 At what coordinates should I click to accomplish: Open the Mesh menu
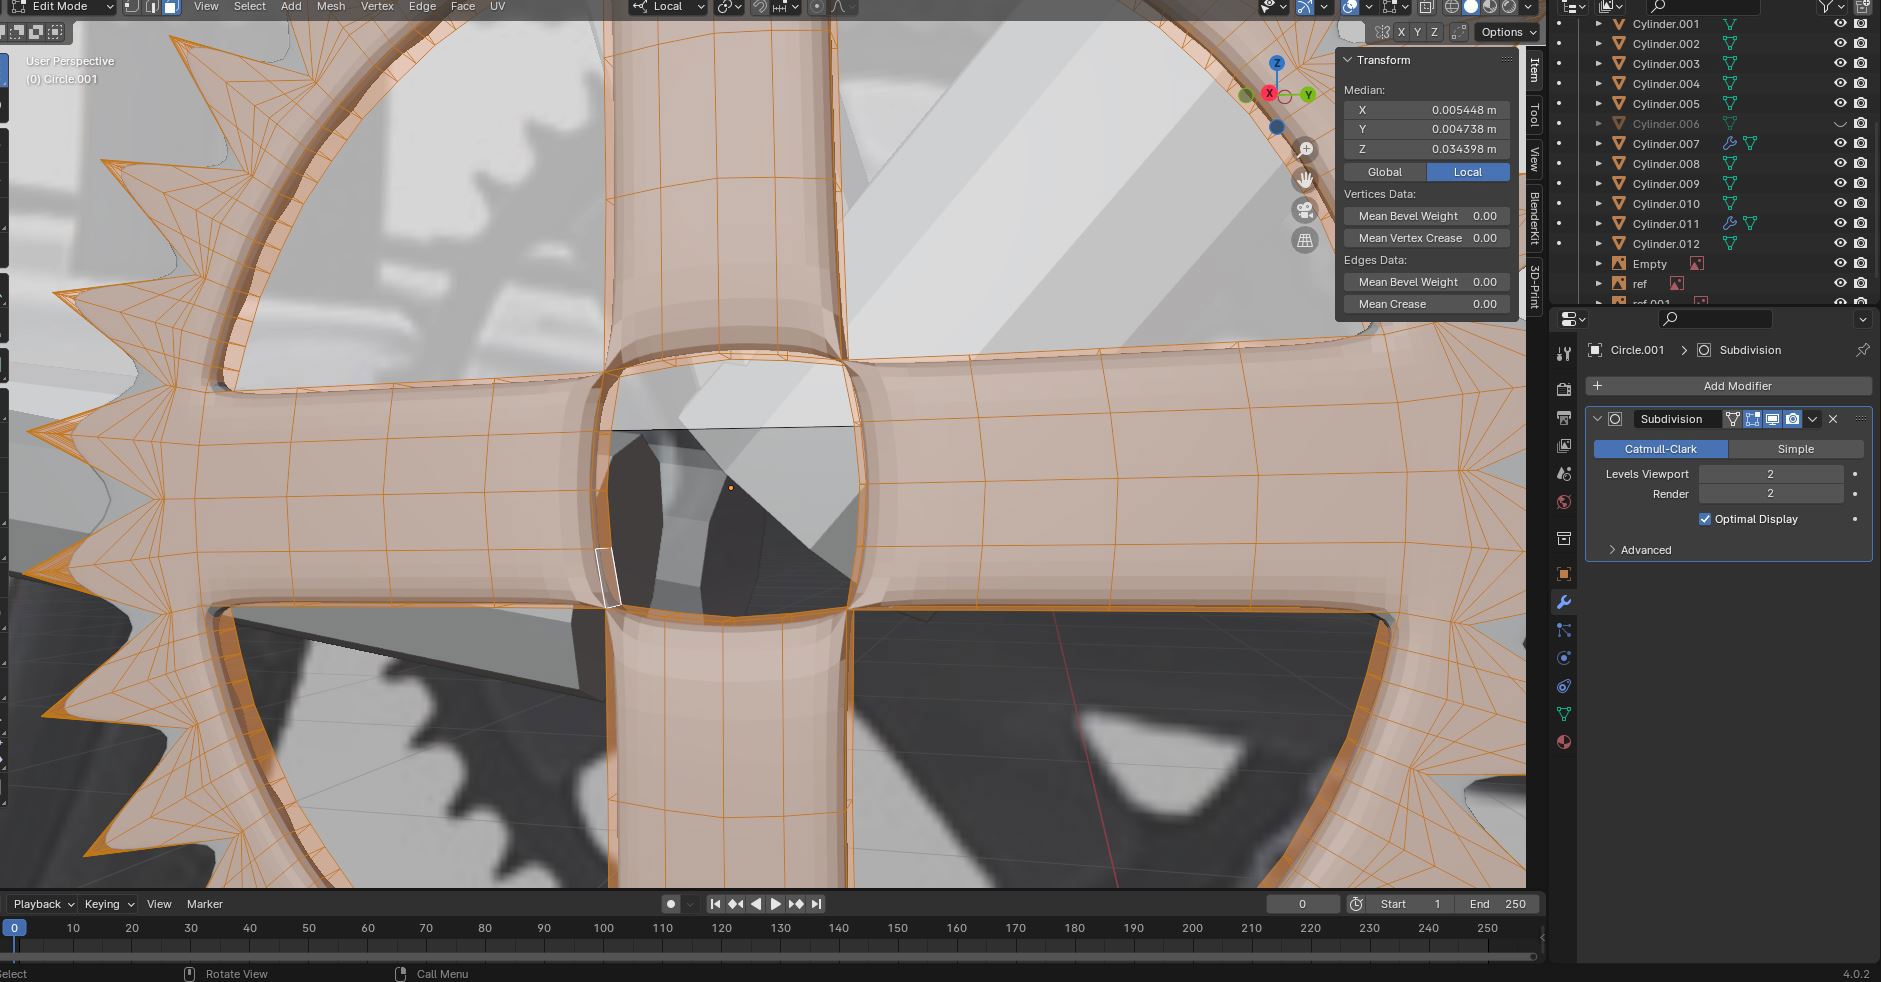(331, 6)
